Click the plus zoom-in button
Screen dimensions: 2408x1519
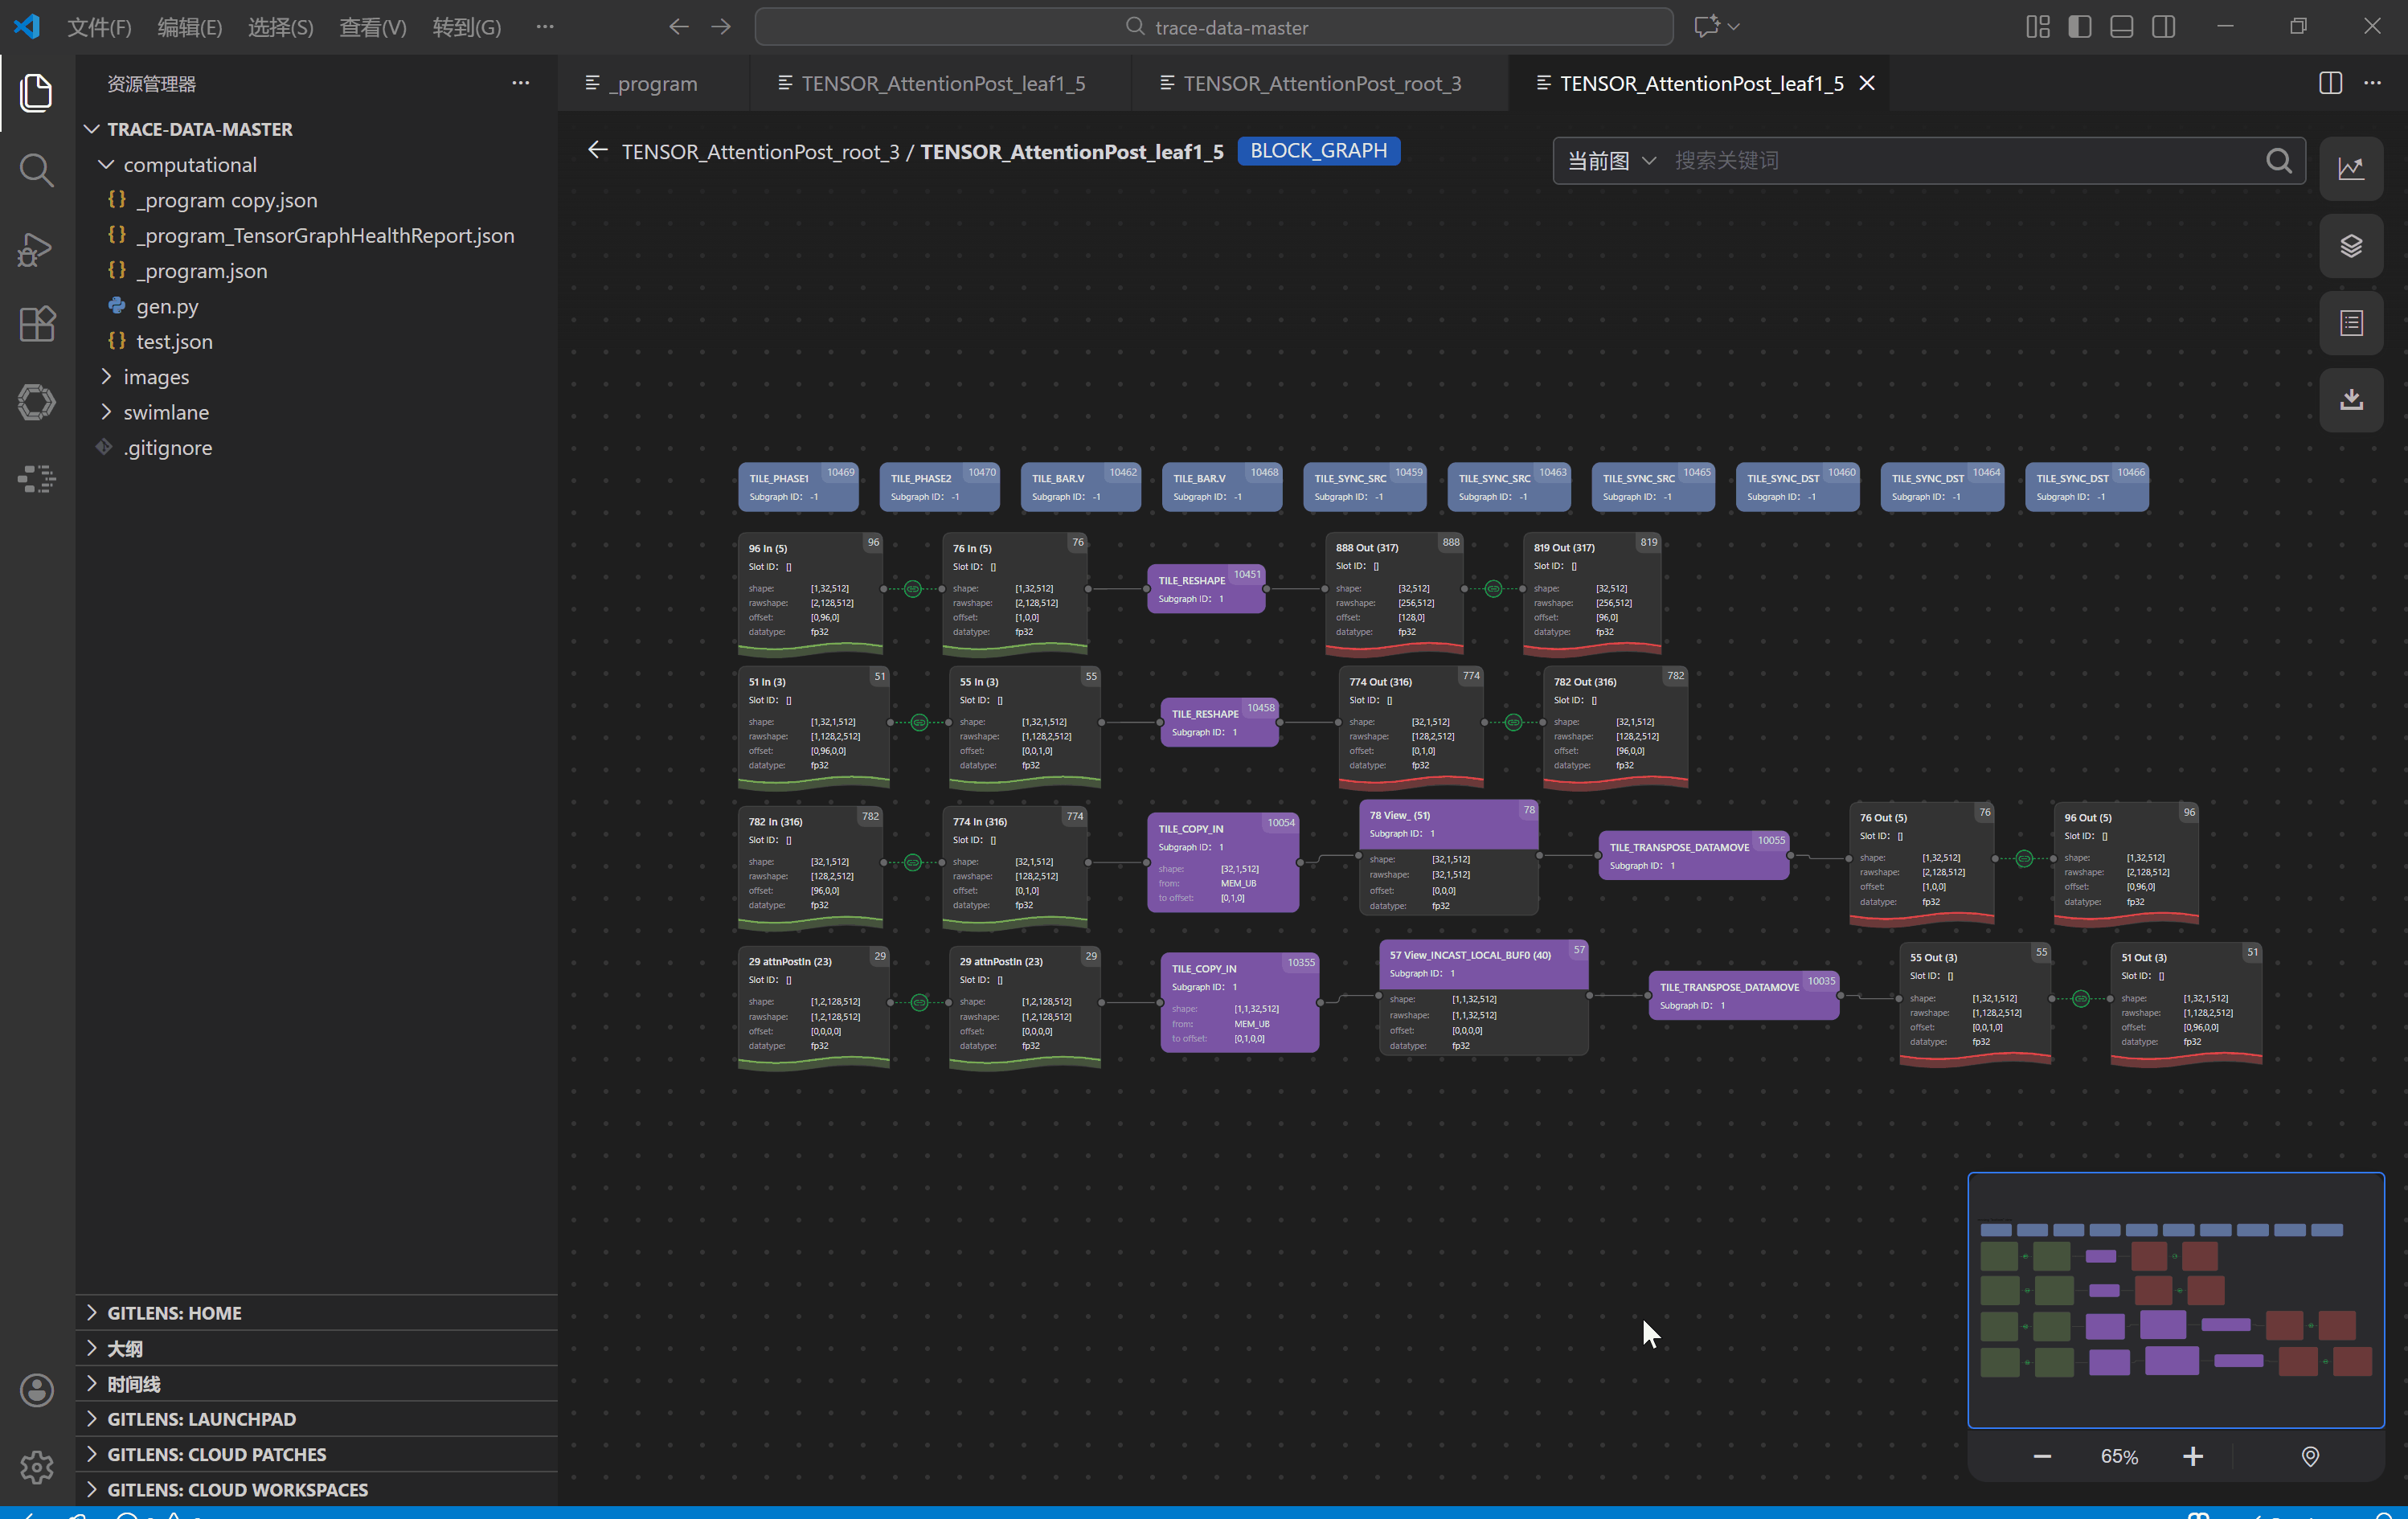pos(2192,1456)
